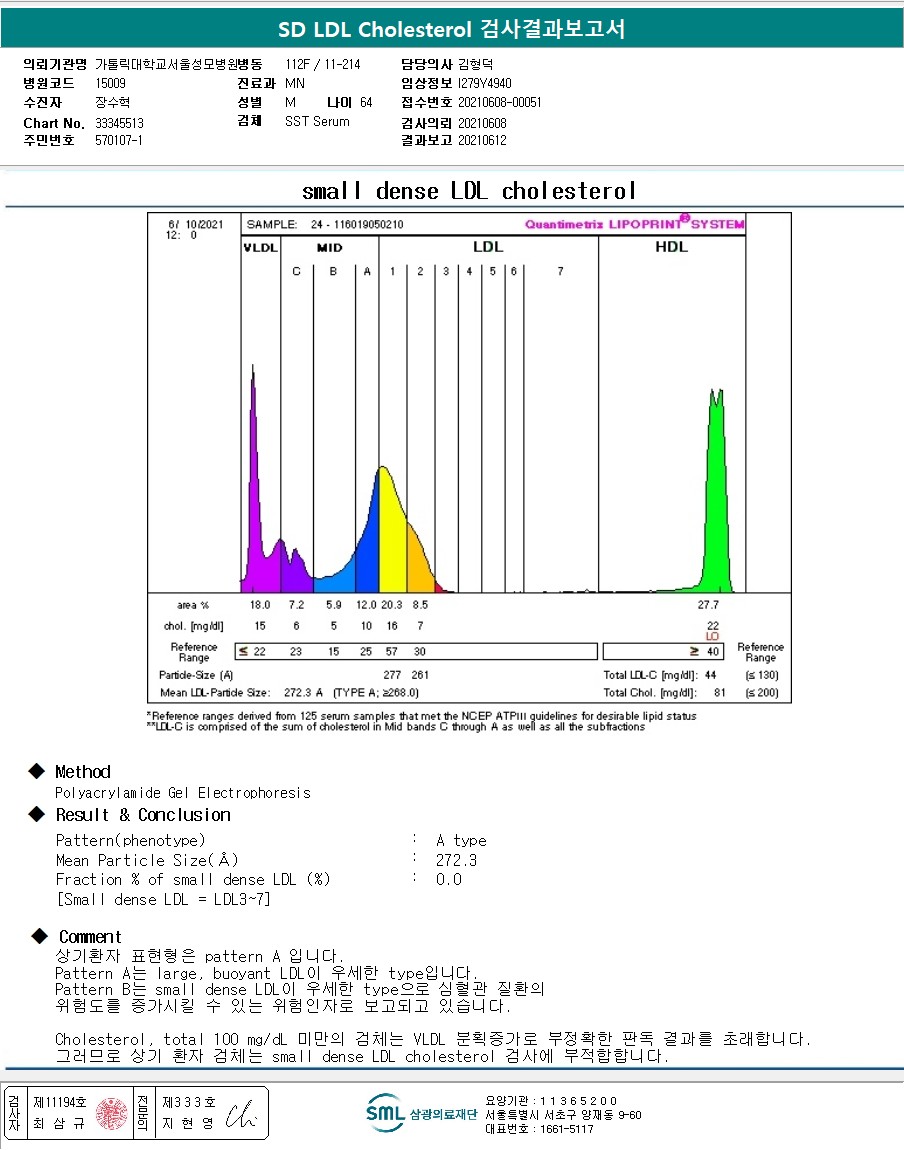The height and width of the screenshot is (1150, 904).
Task: Click the comment line 상기환자 표현형은 pattern A
Action: (199, 956)
